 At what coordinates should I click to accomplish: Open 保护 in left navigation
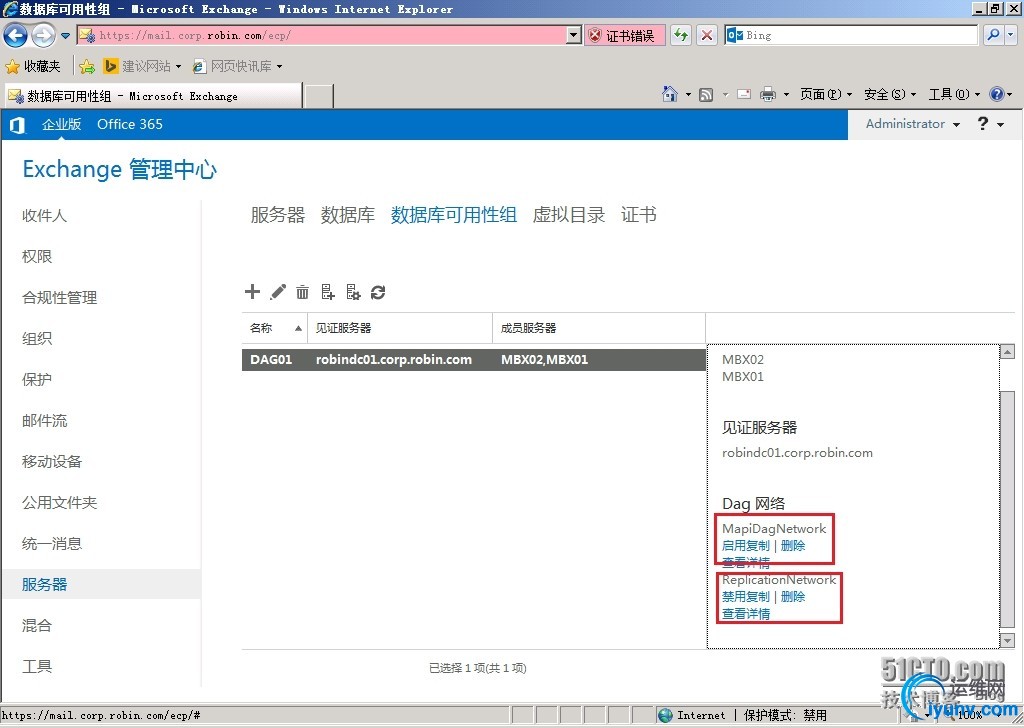coord(37,379)
